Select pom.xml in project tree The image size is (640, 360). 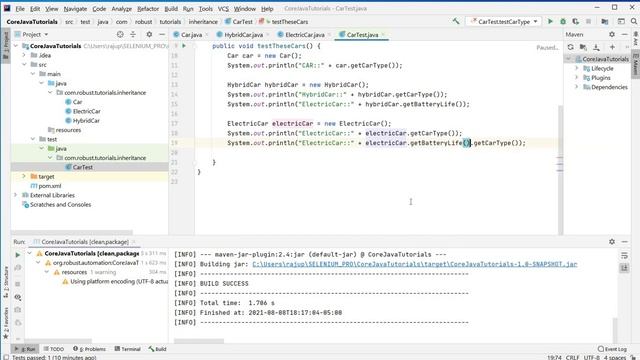pos(49,186)
